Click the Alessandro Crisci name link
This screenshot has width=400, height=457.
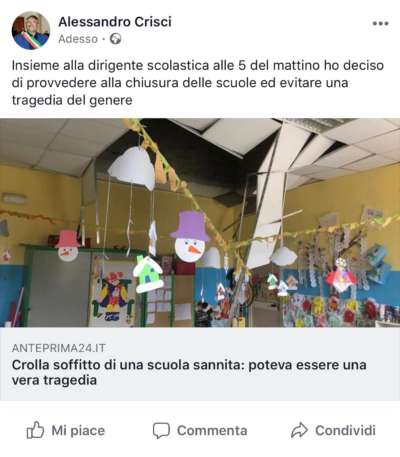(115, 22)
